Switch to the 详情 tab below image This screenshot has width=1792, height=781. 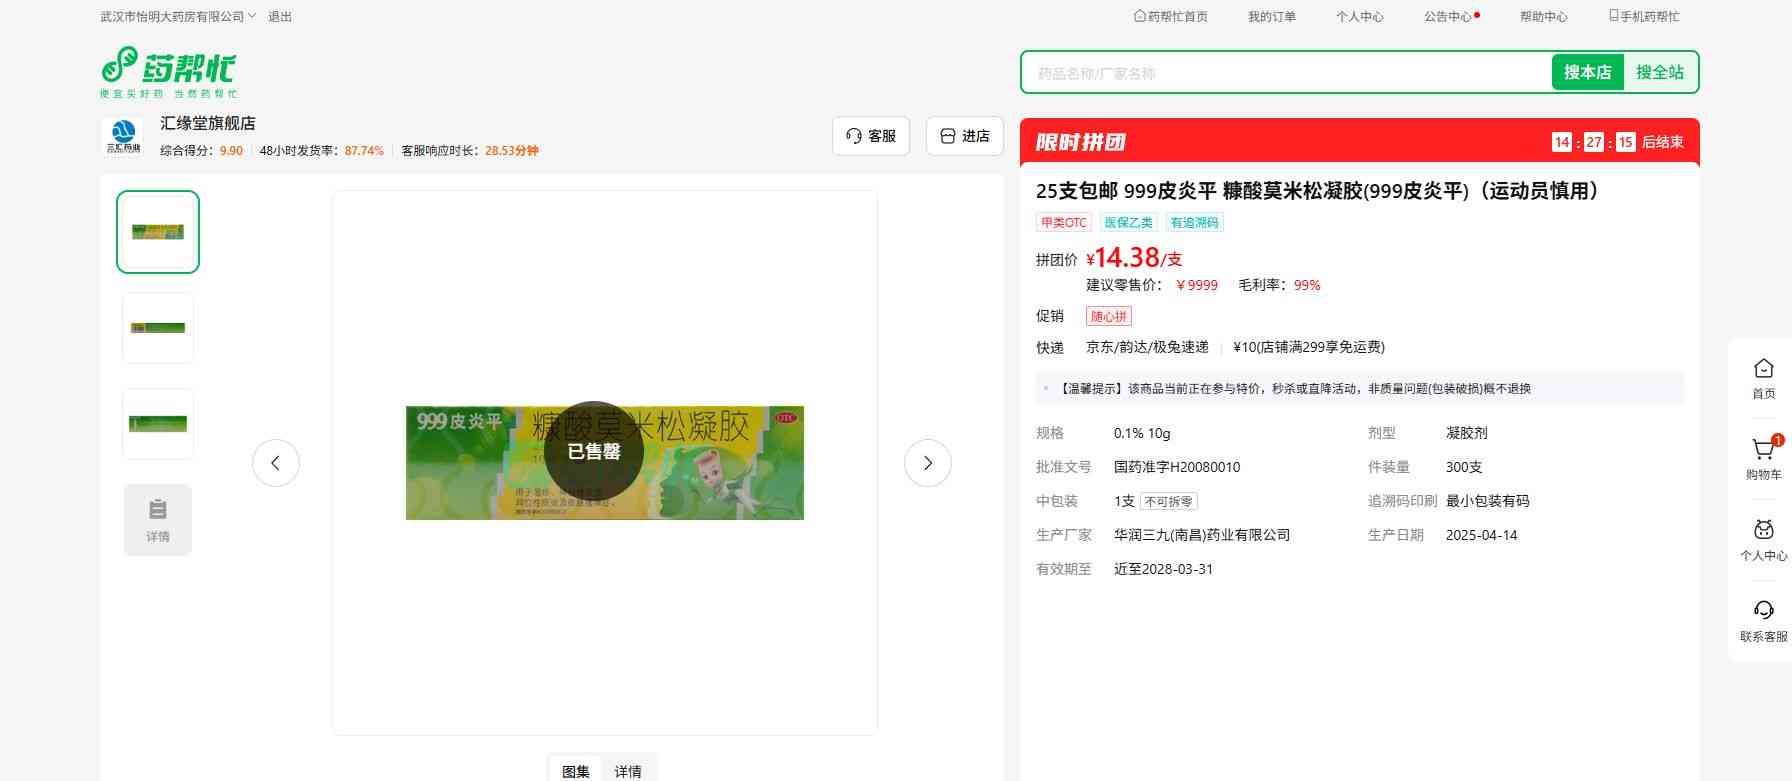628,771
